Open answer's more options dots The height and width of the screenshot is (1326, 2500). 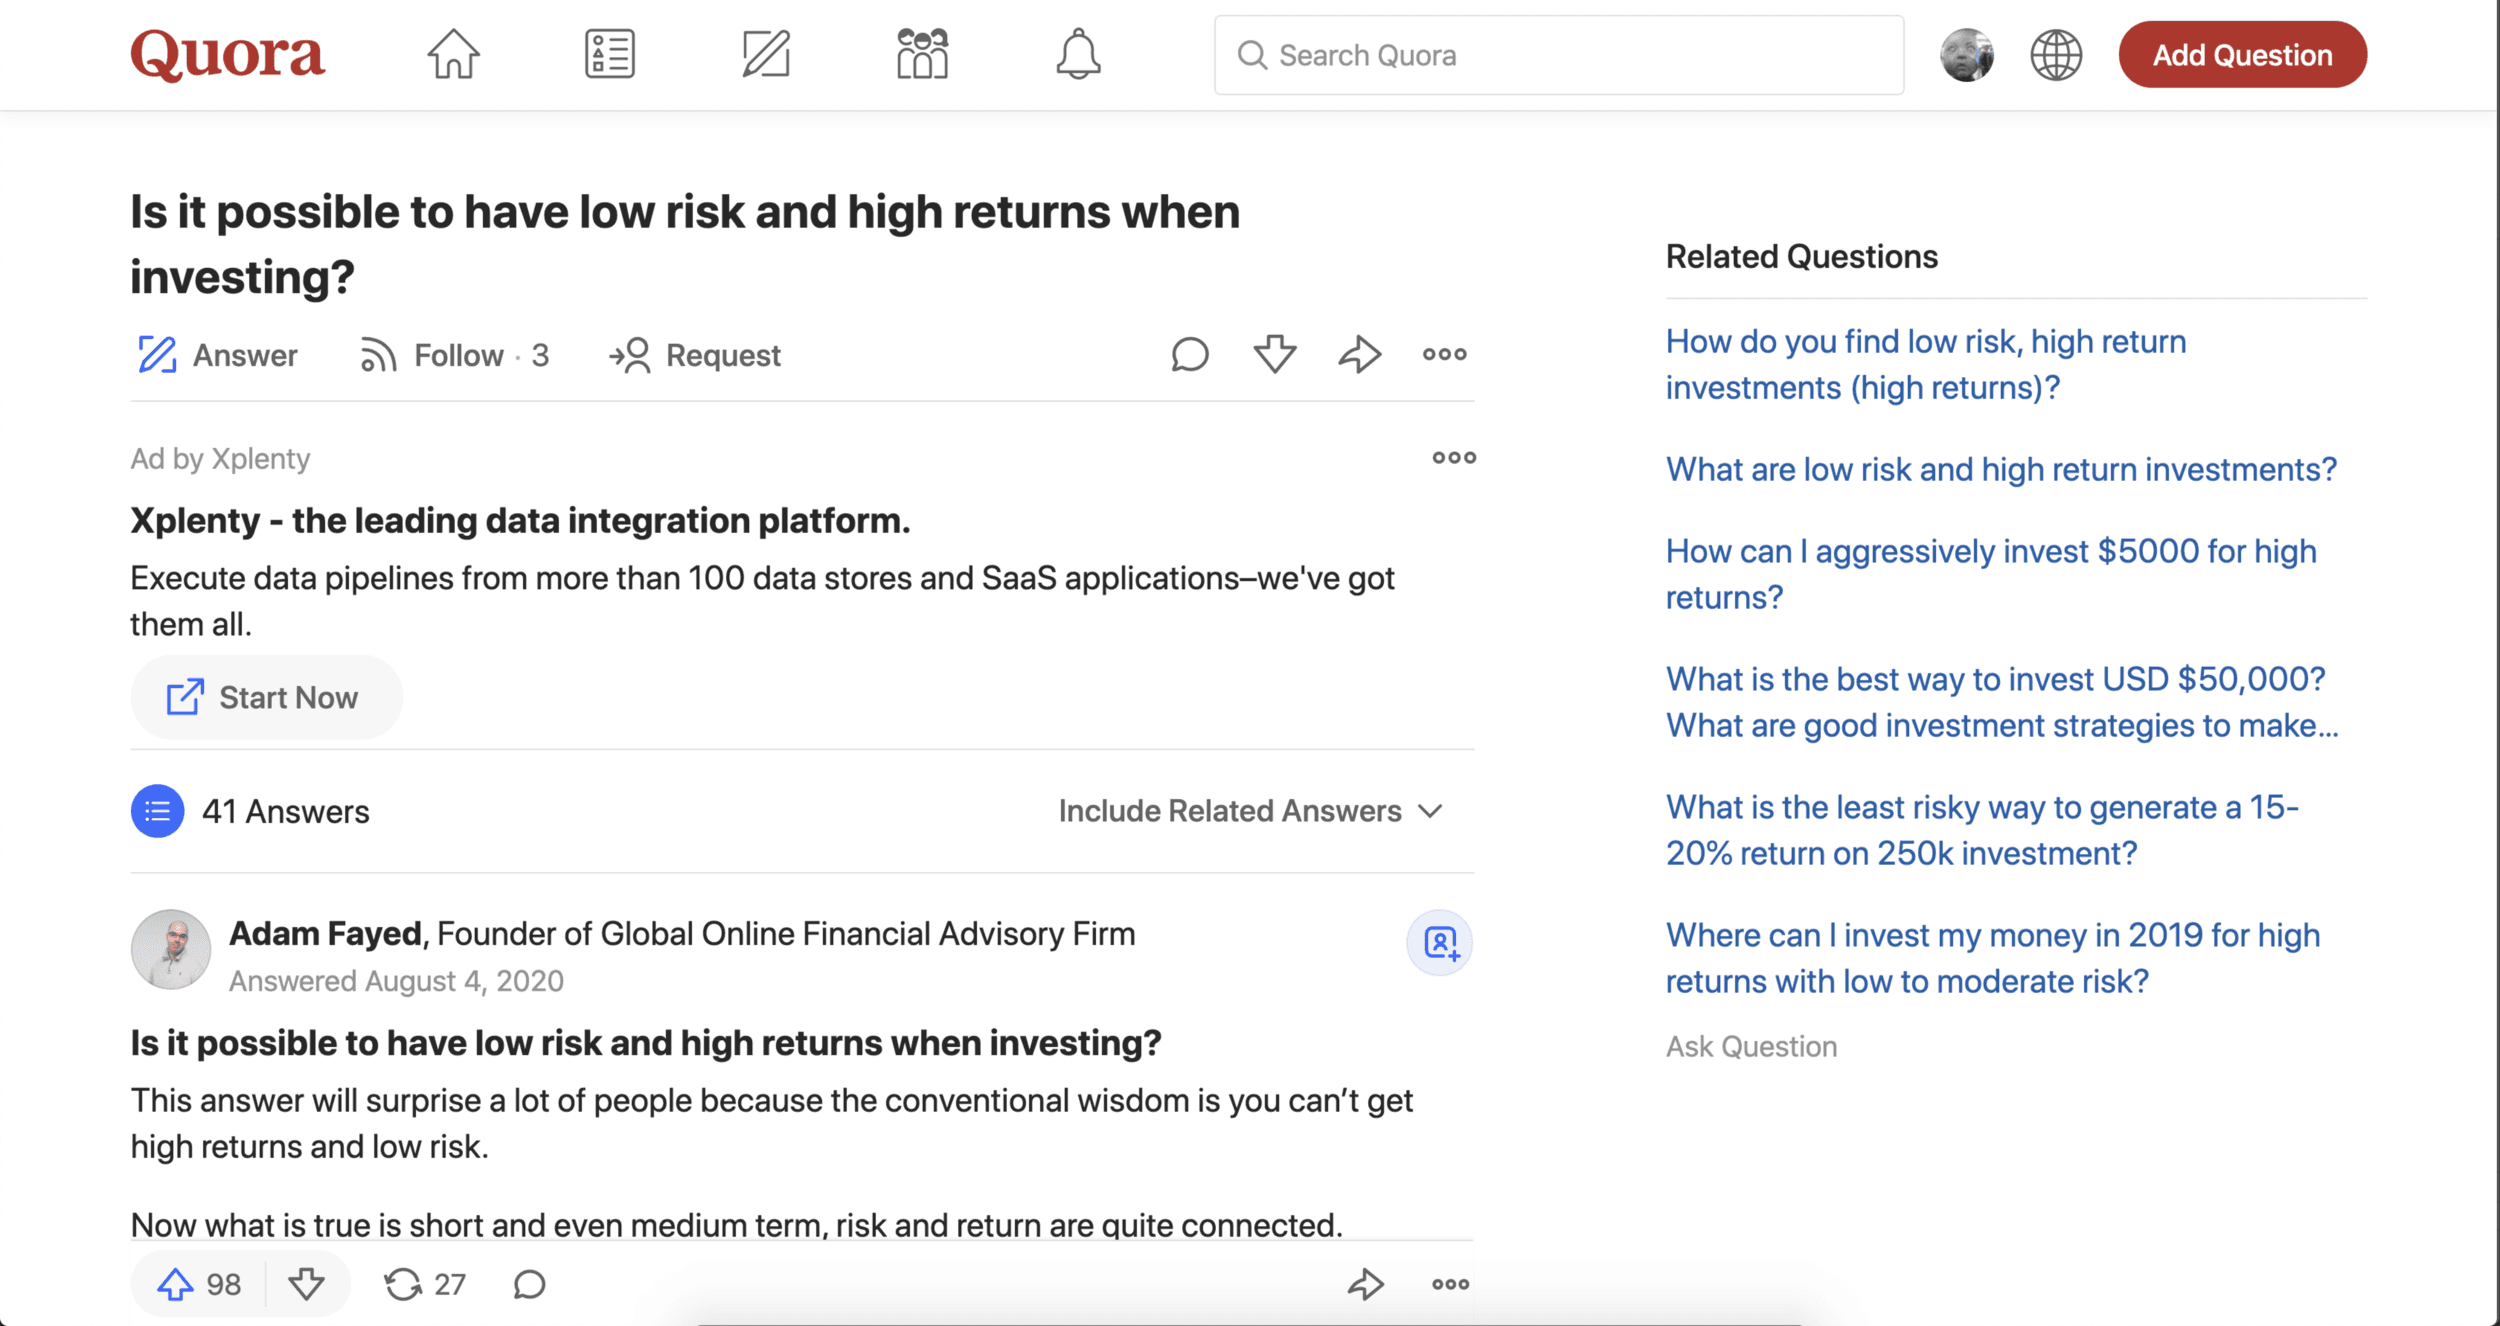pyautogui.click(x=1451, y=1284)
